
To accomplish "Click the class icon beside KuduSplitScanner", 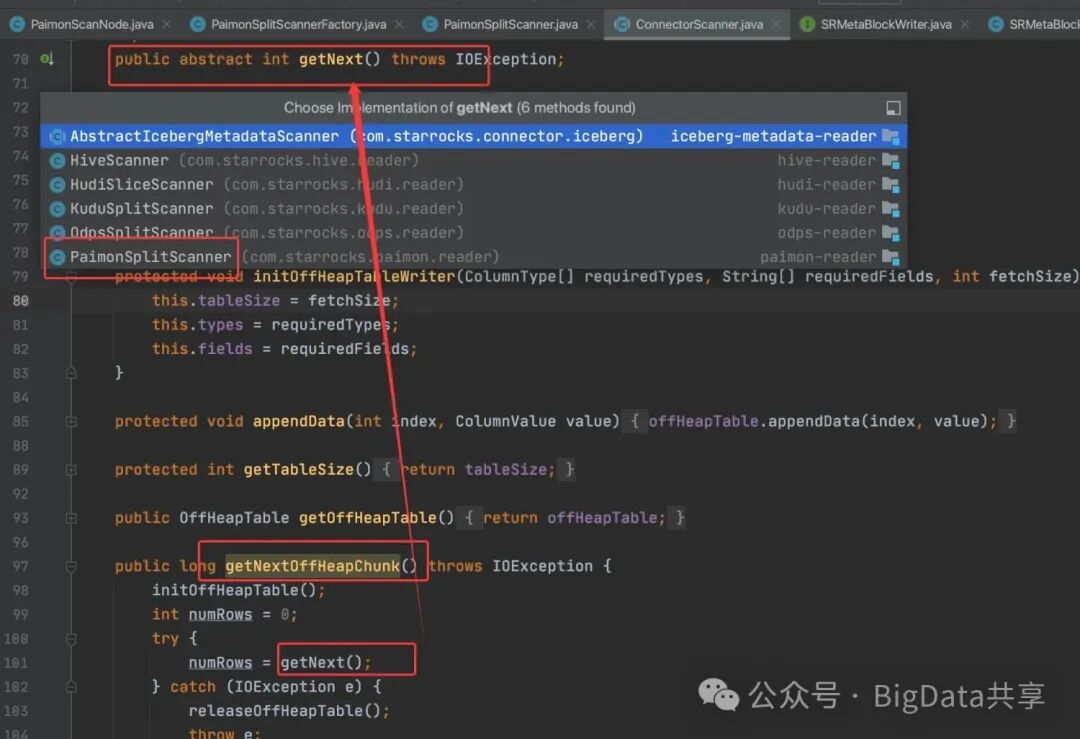I will pyautogui.click(x=58, y=209).
